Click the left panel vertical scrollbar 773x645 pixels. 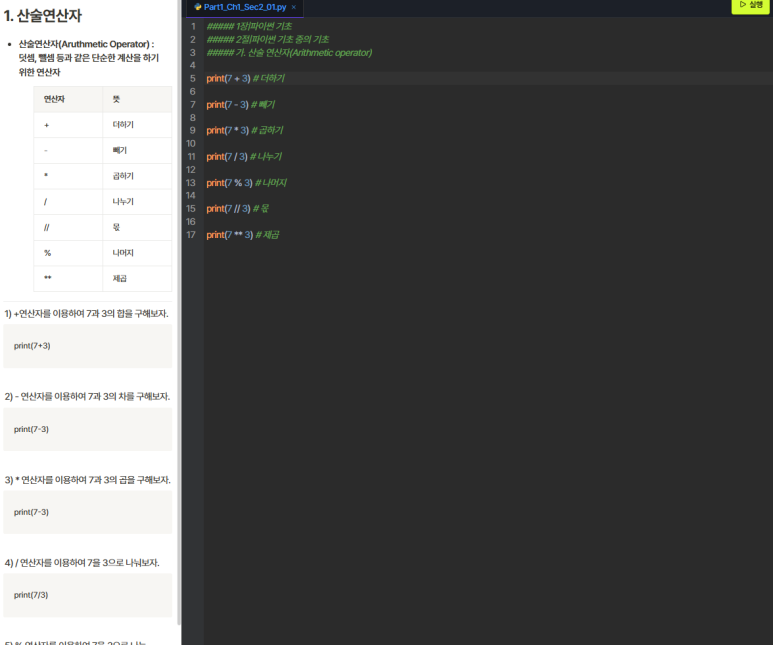tap(178, 311)
